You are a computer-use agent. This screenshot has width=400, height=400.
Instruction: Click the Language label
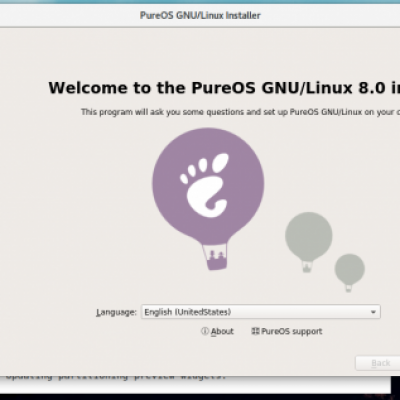pyautogui.click(x=116, y=312)
